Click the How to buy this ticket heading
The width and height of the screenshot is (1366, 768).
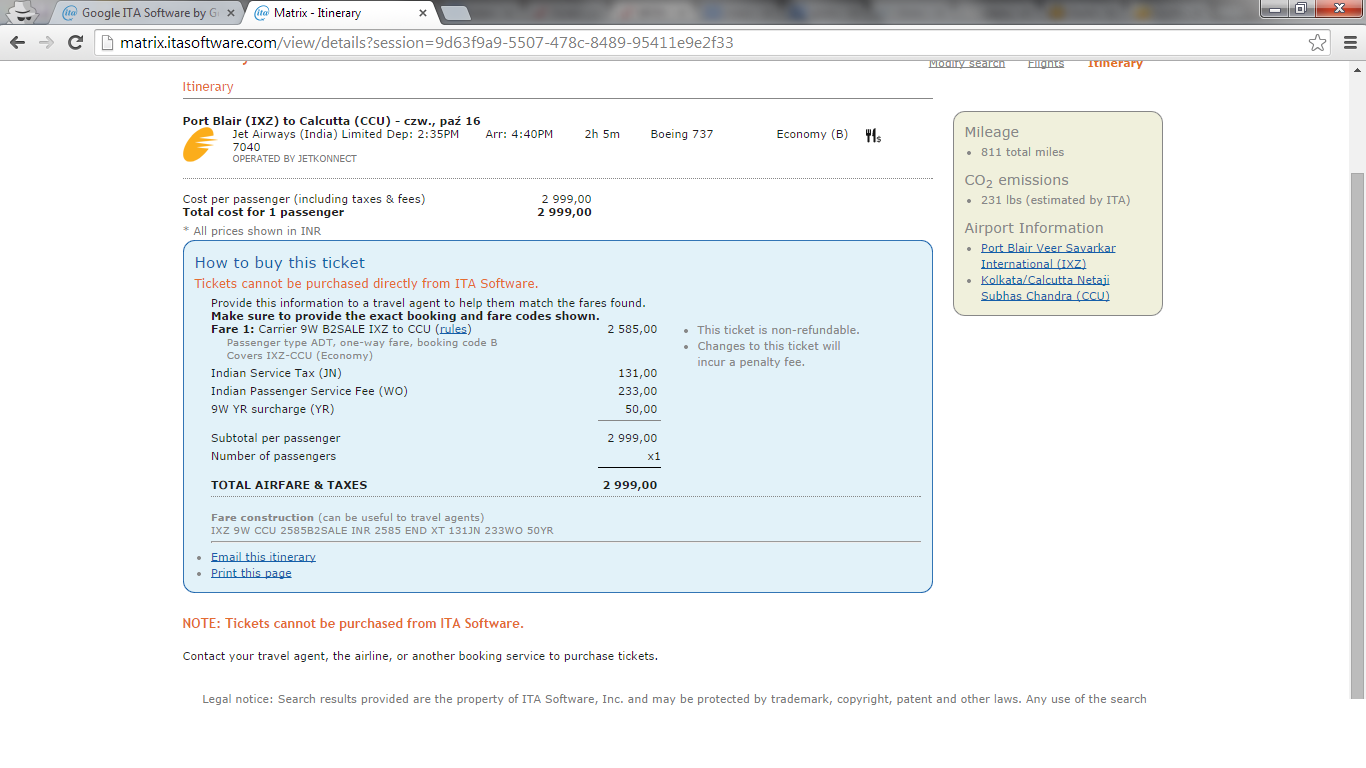[280, 263]
